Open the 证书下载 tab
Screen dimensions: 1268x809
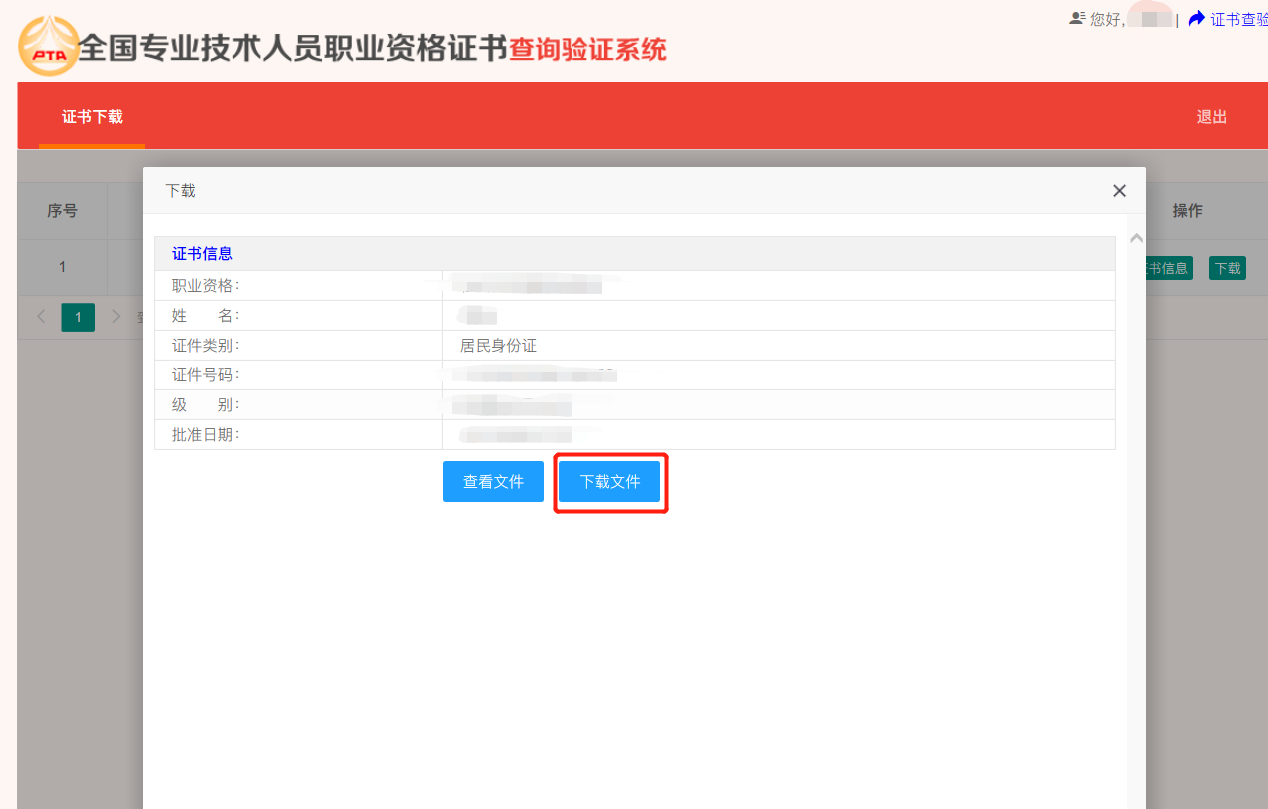[92, 117]
